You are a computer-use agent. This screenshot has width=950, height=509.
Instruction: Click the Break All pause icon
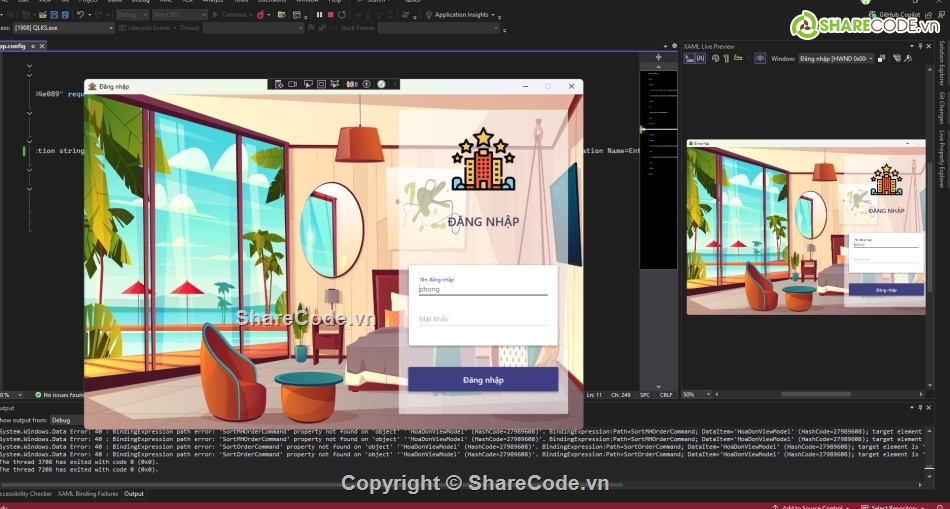coord(319,15)
